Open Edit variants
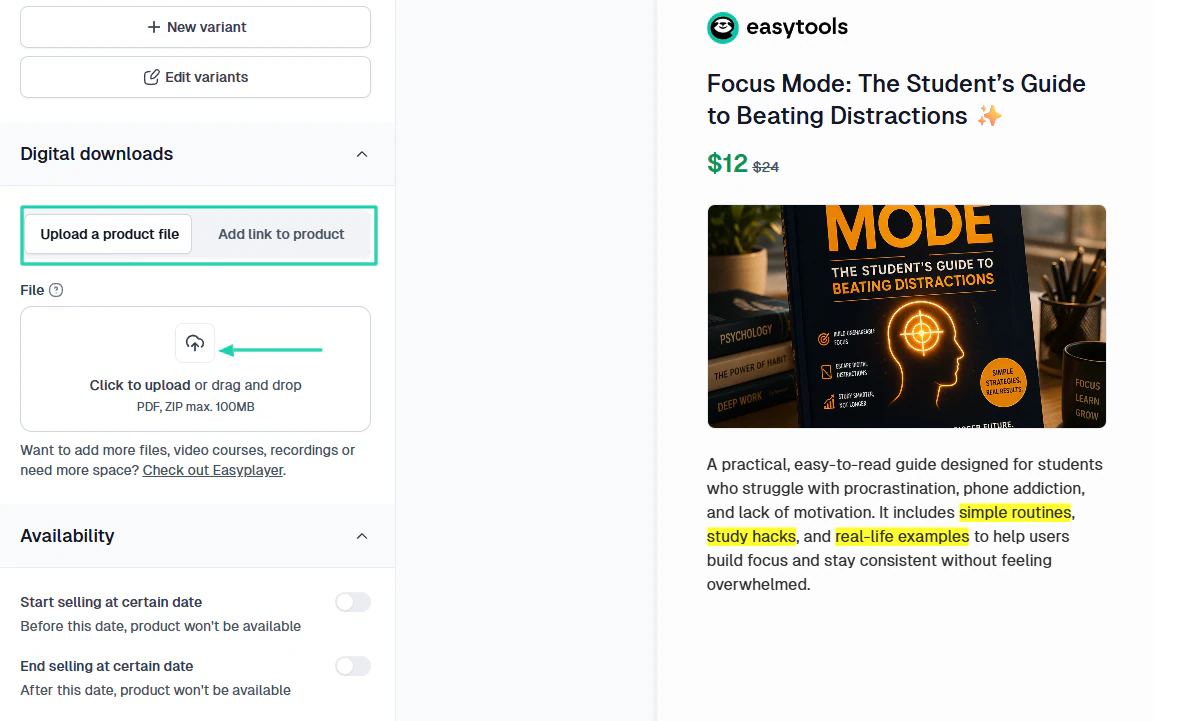The width and height of the screenshot is (1192, 721). click(195, 77)
